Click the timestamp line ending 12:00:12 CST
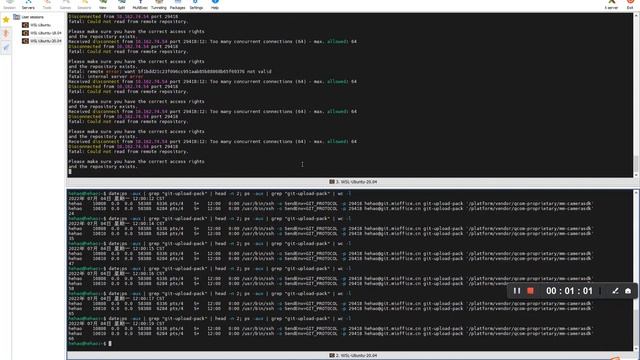The image size is (640, 360). coord(117,198)
